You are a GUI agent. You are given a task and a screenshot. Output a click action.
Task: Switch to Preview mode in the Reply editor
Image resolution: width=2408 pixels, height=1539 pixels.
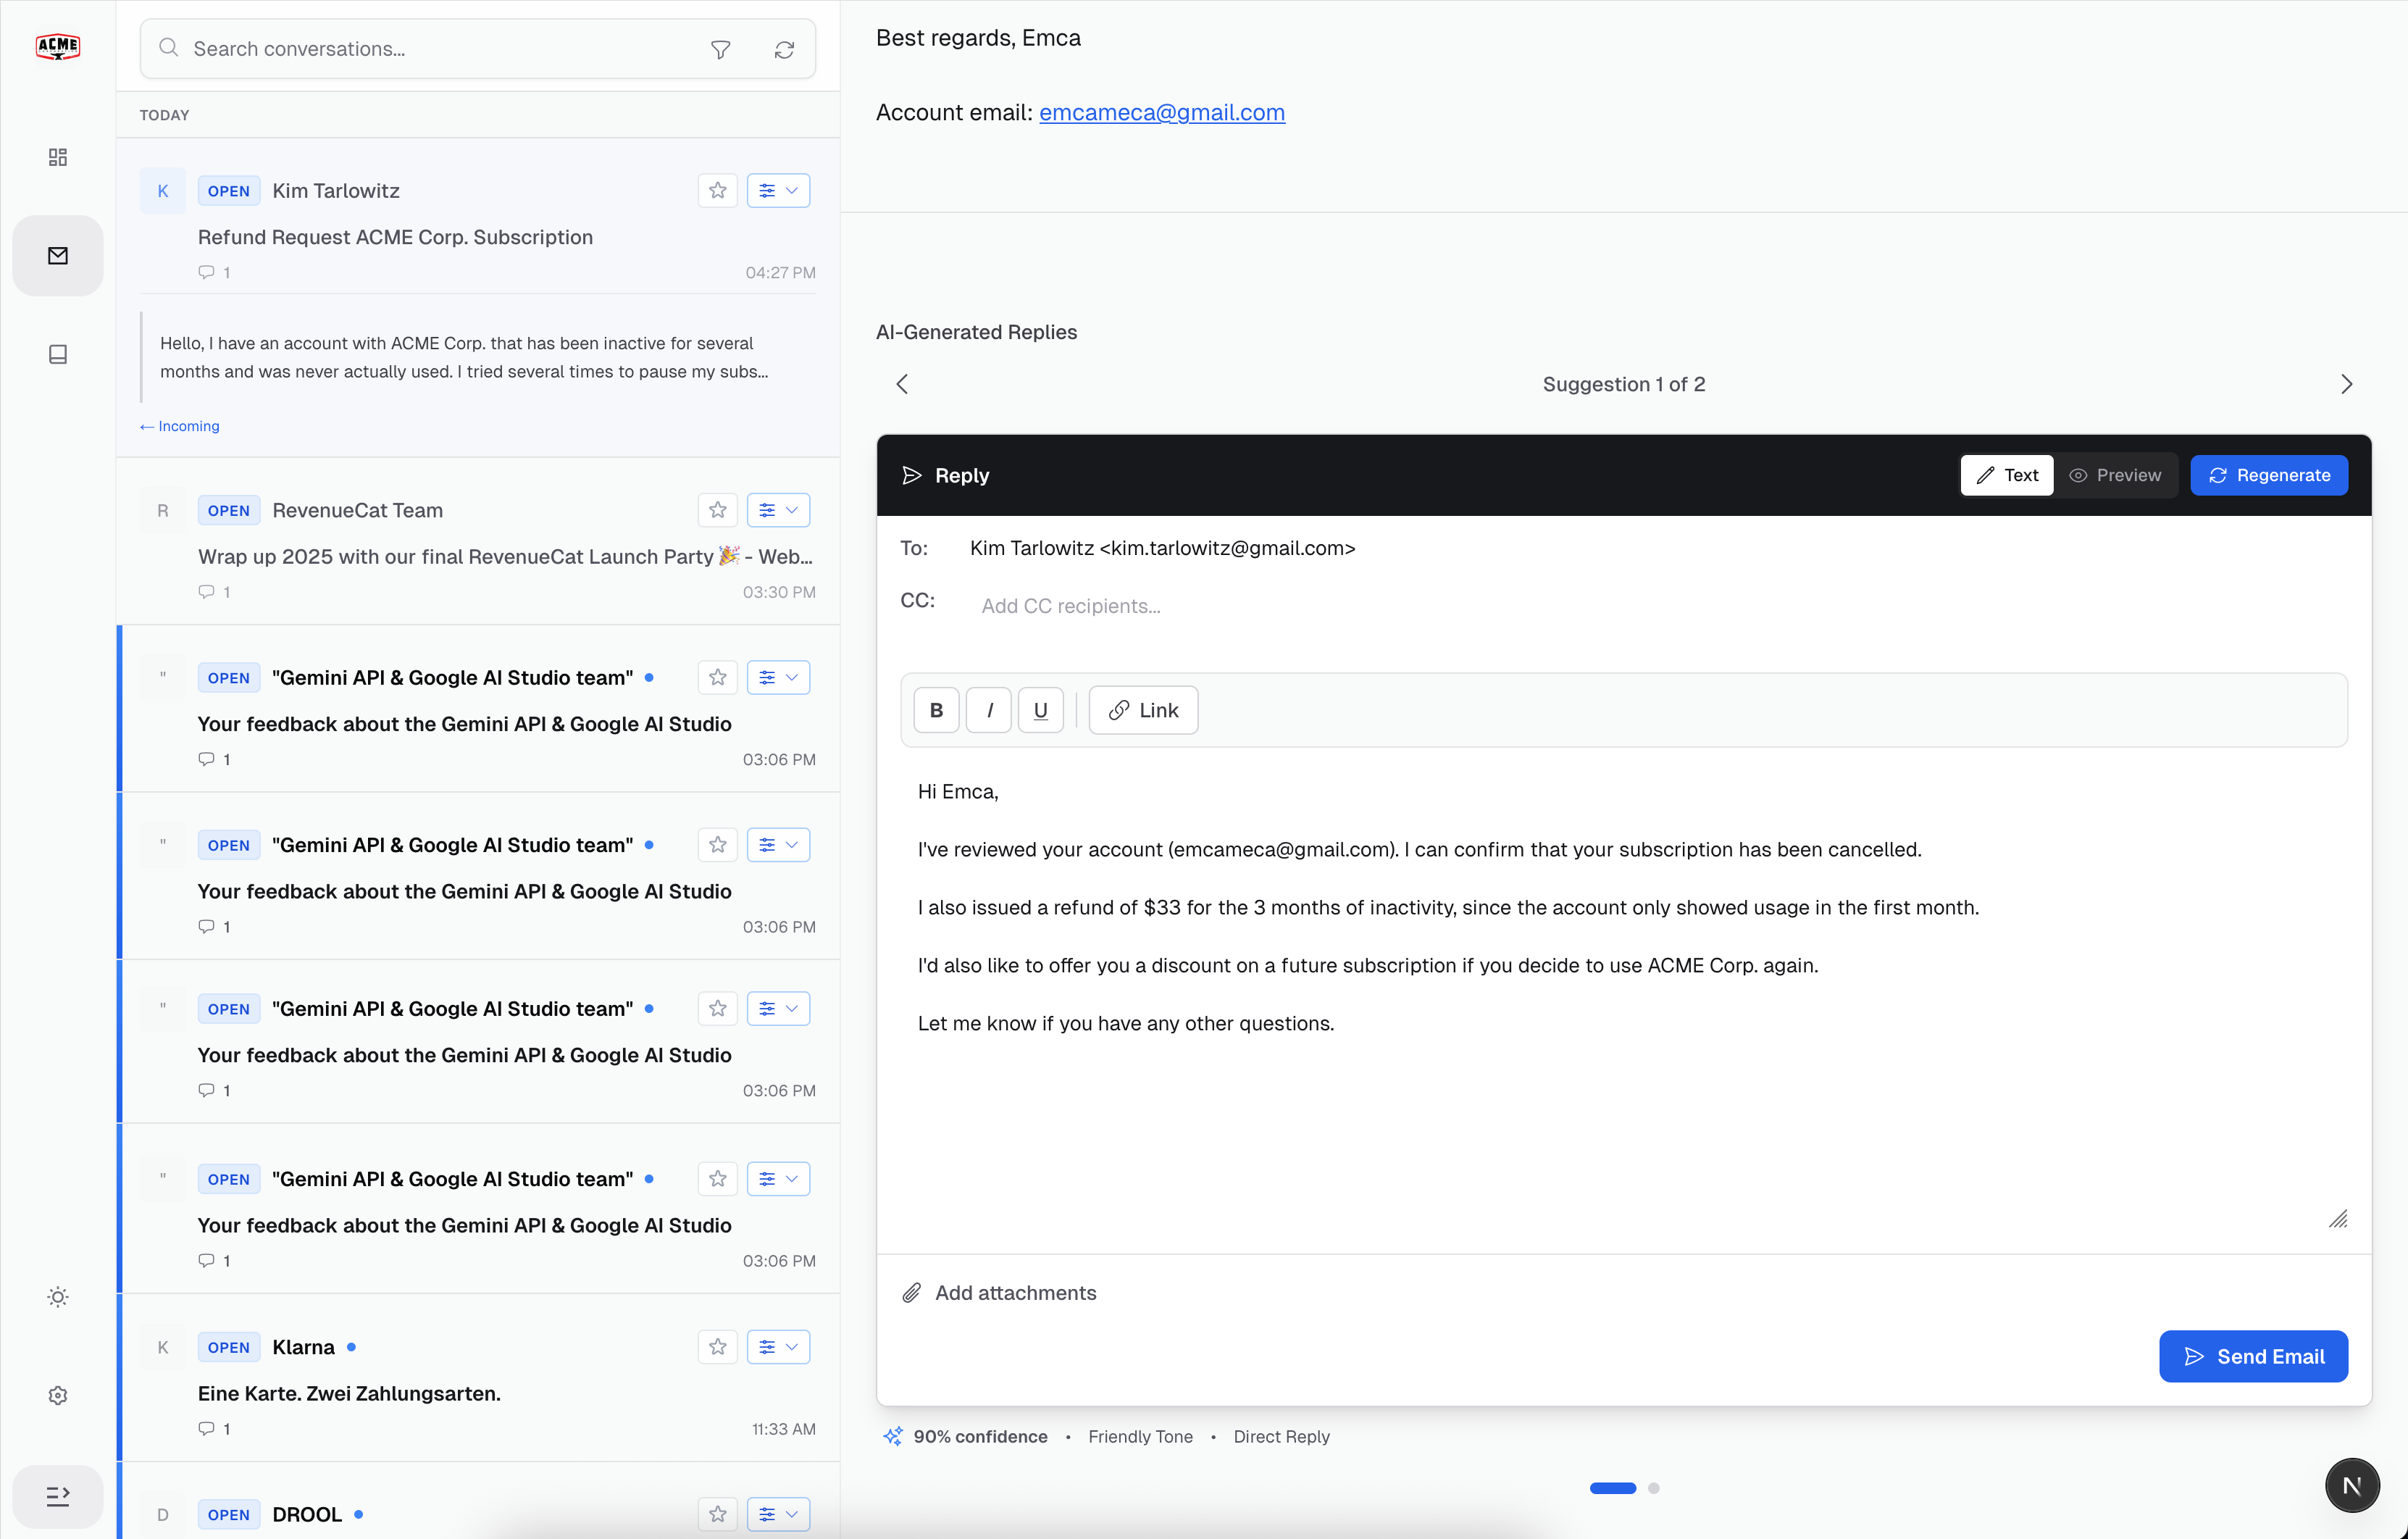(2117, 475)
